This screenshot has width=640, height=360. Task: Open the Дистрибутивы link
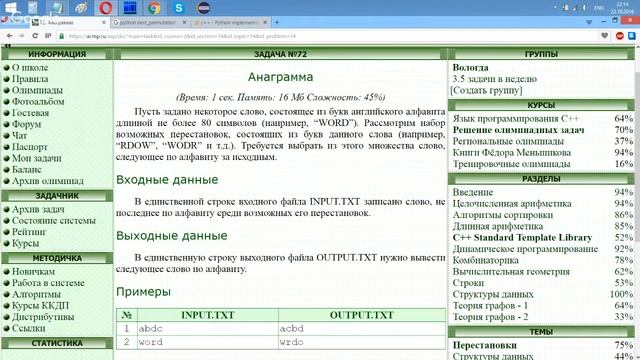(x=43, y=317)
